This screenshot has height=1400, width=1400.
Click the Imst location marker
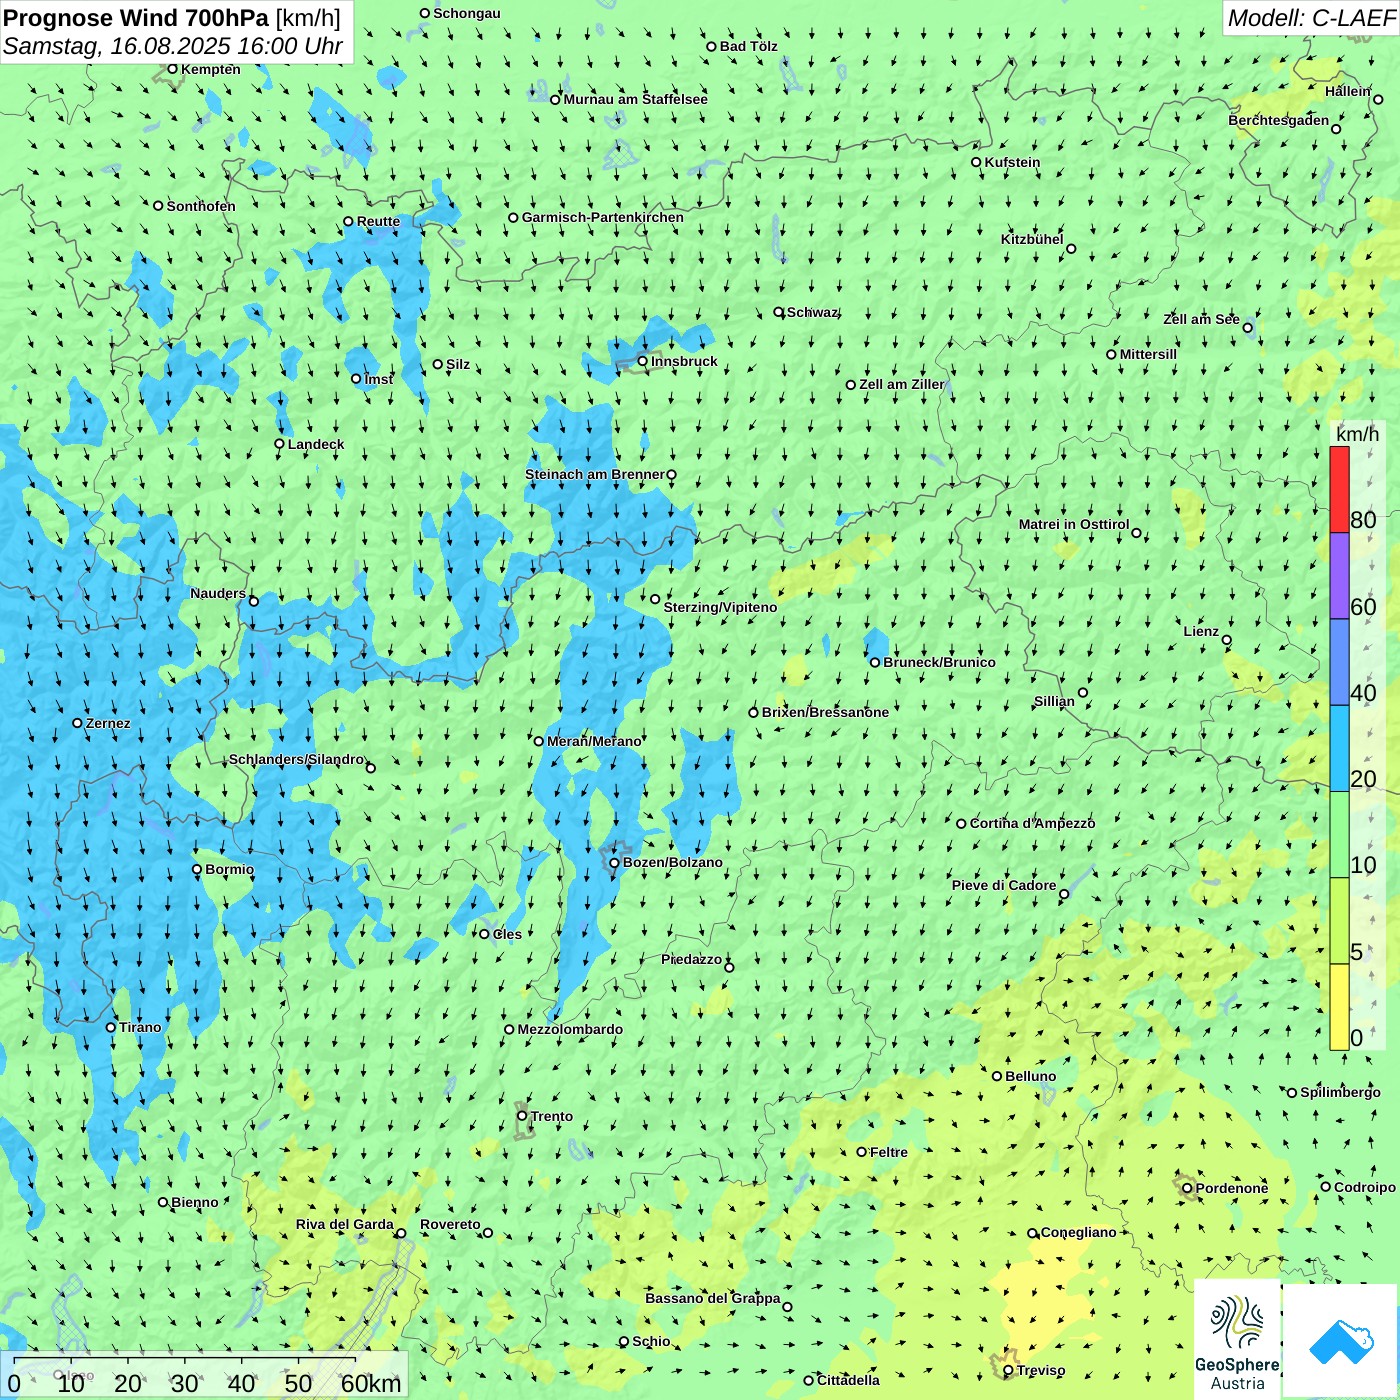click(x=356, y=379)
